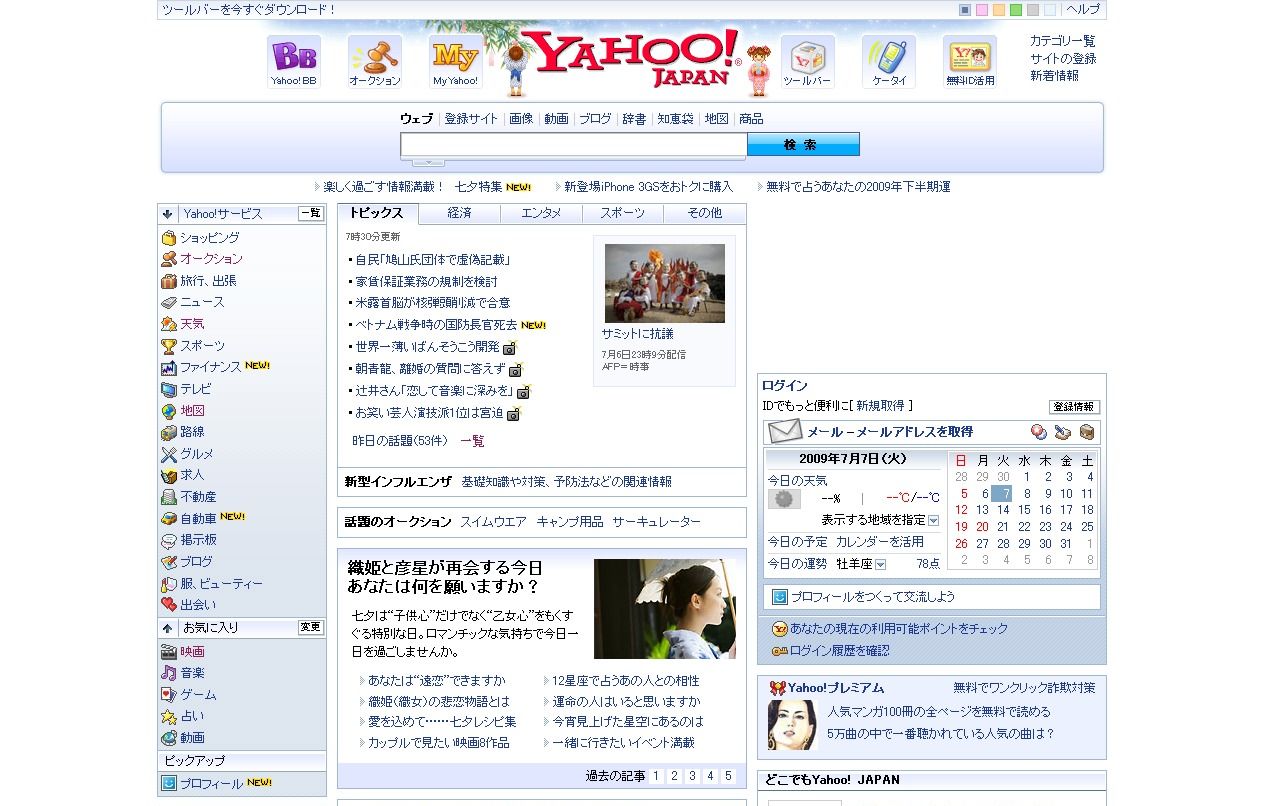Screen dimensions: 1263x806
Task: Go to past article page 3
Action: tap(692, 776)
